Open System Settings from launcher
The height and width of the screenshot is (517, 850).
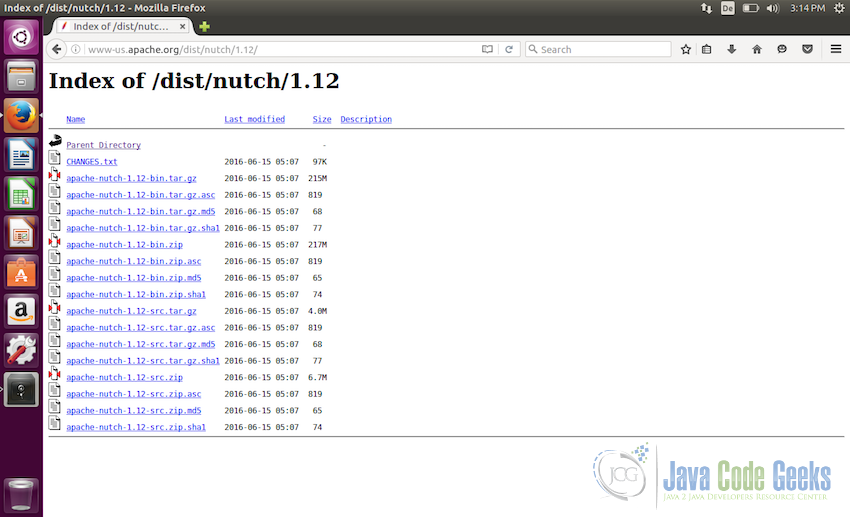point(21,350)
